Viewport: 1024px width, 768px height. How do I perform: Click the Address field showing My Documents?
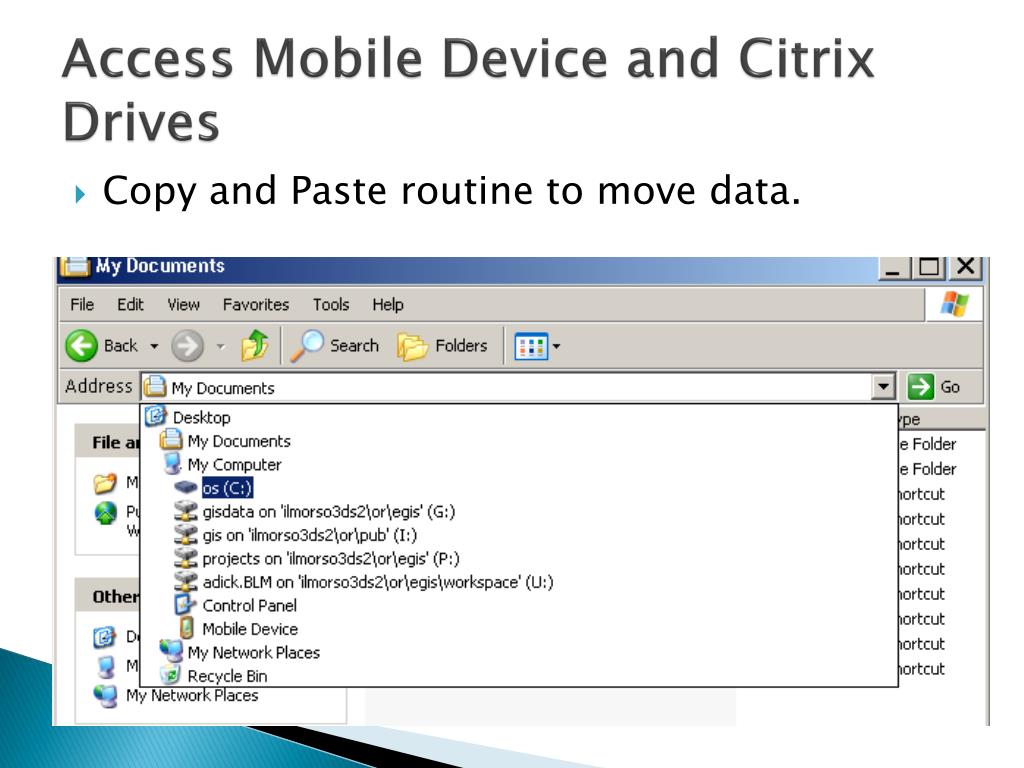[507, 387]
